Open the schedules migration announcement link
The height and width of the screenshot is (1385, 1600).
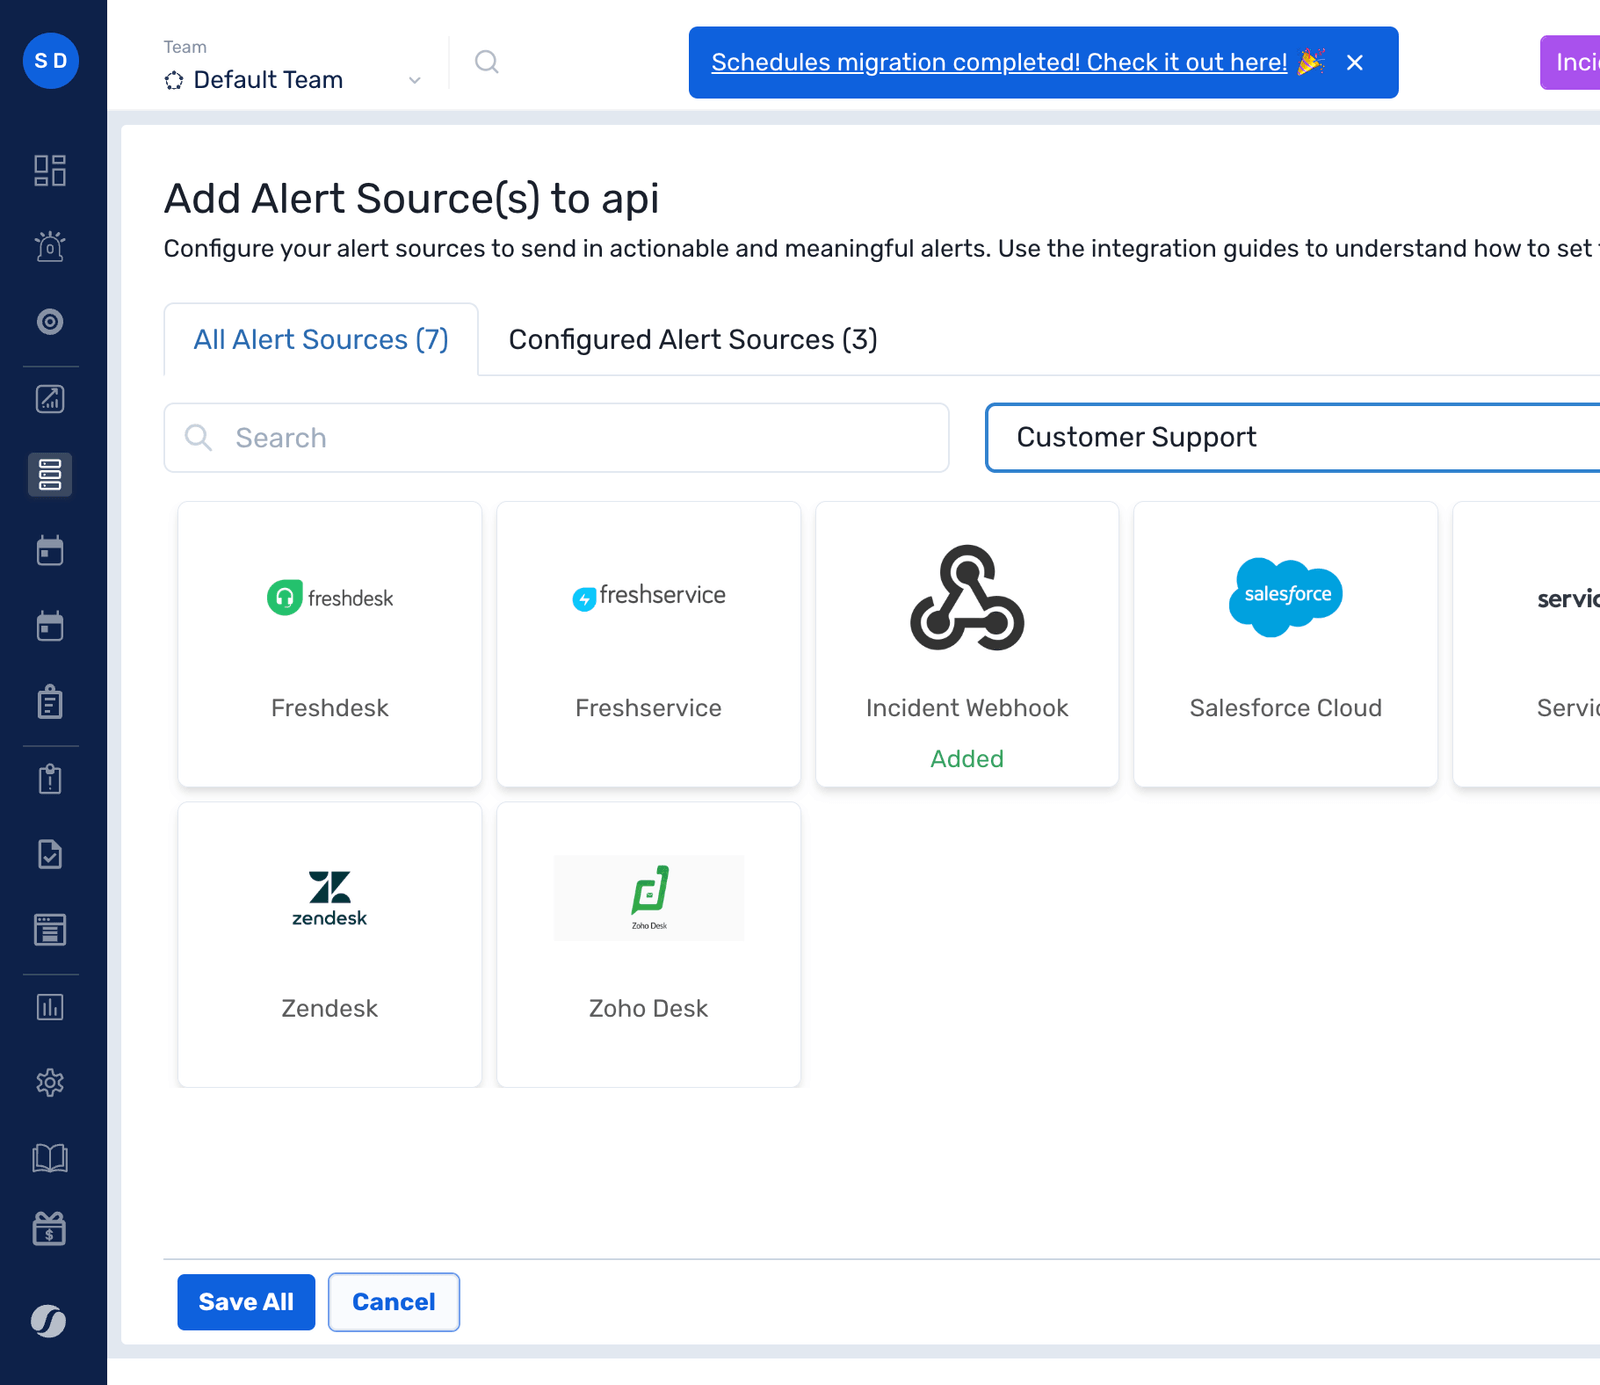coord(999,62)
